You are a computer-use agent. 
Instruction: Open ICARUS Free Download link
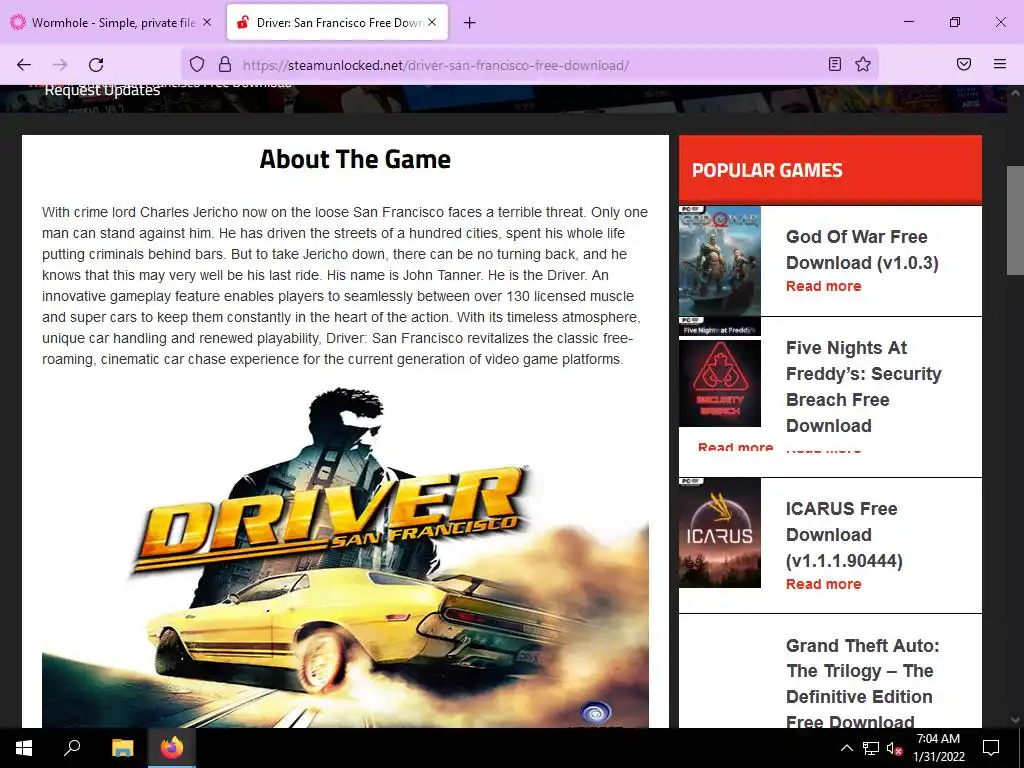[x=844, y=535]
